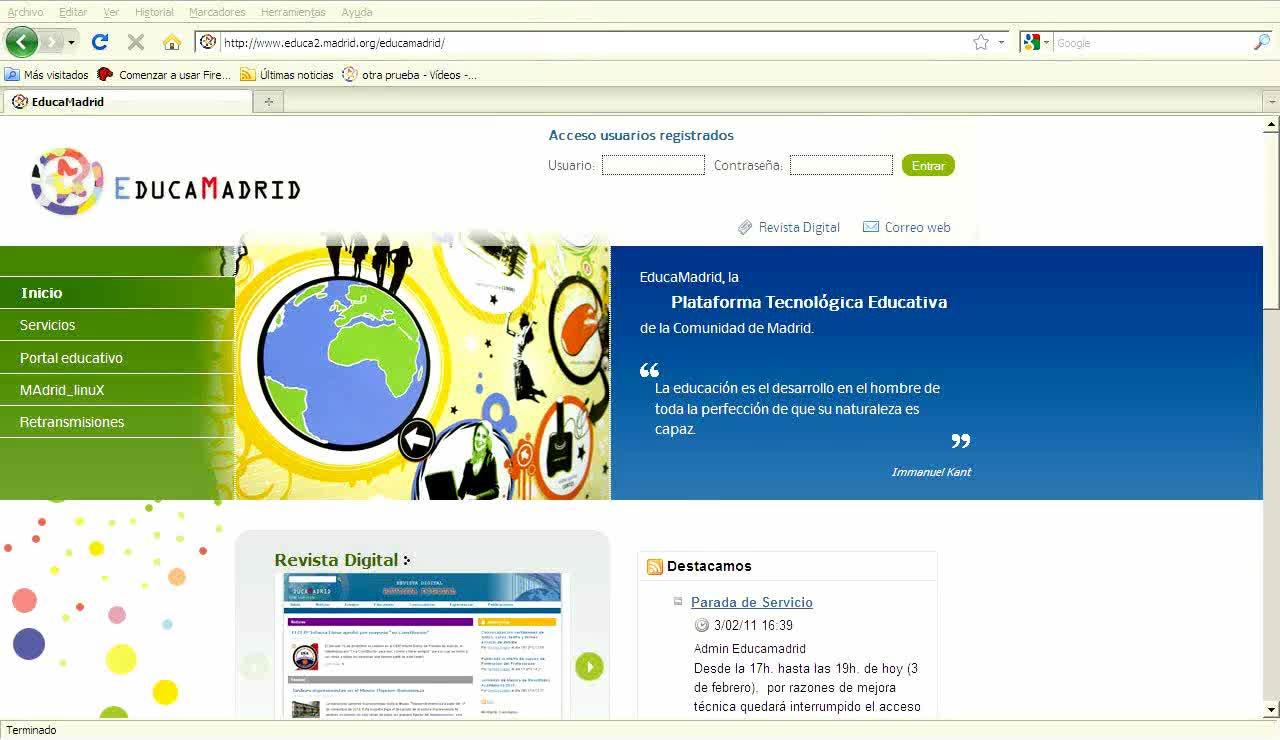Click the Admin Educamadrid author text
Screen dimensions: 1280x740
(x=750, y=649)
